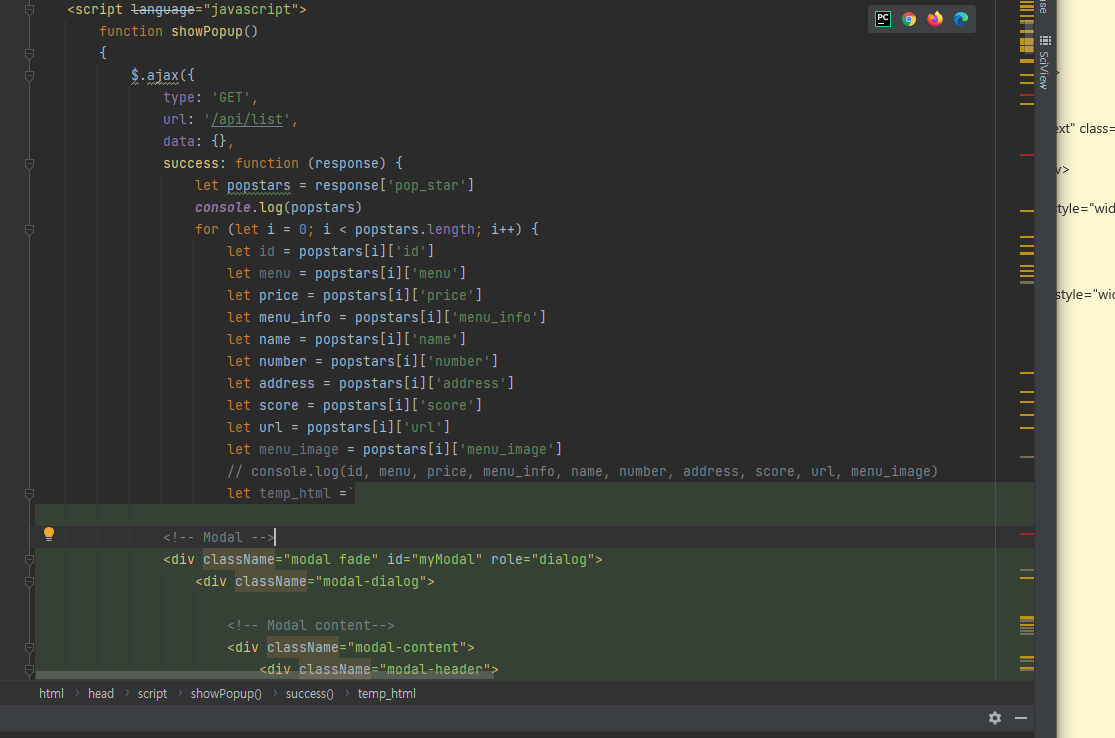Click 'data: {}' property line

tap(198, 141)
